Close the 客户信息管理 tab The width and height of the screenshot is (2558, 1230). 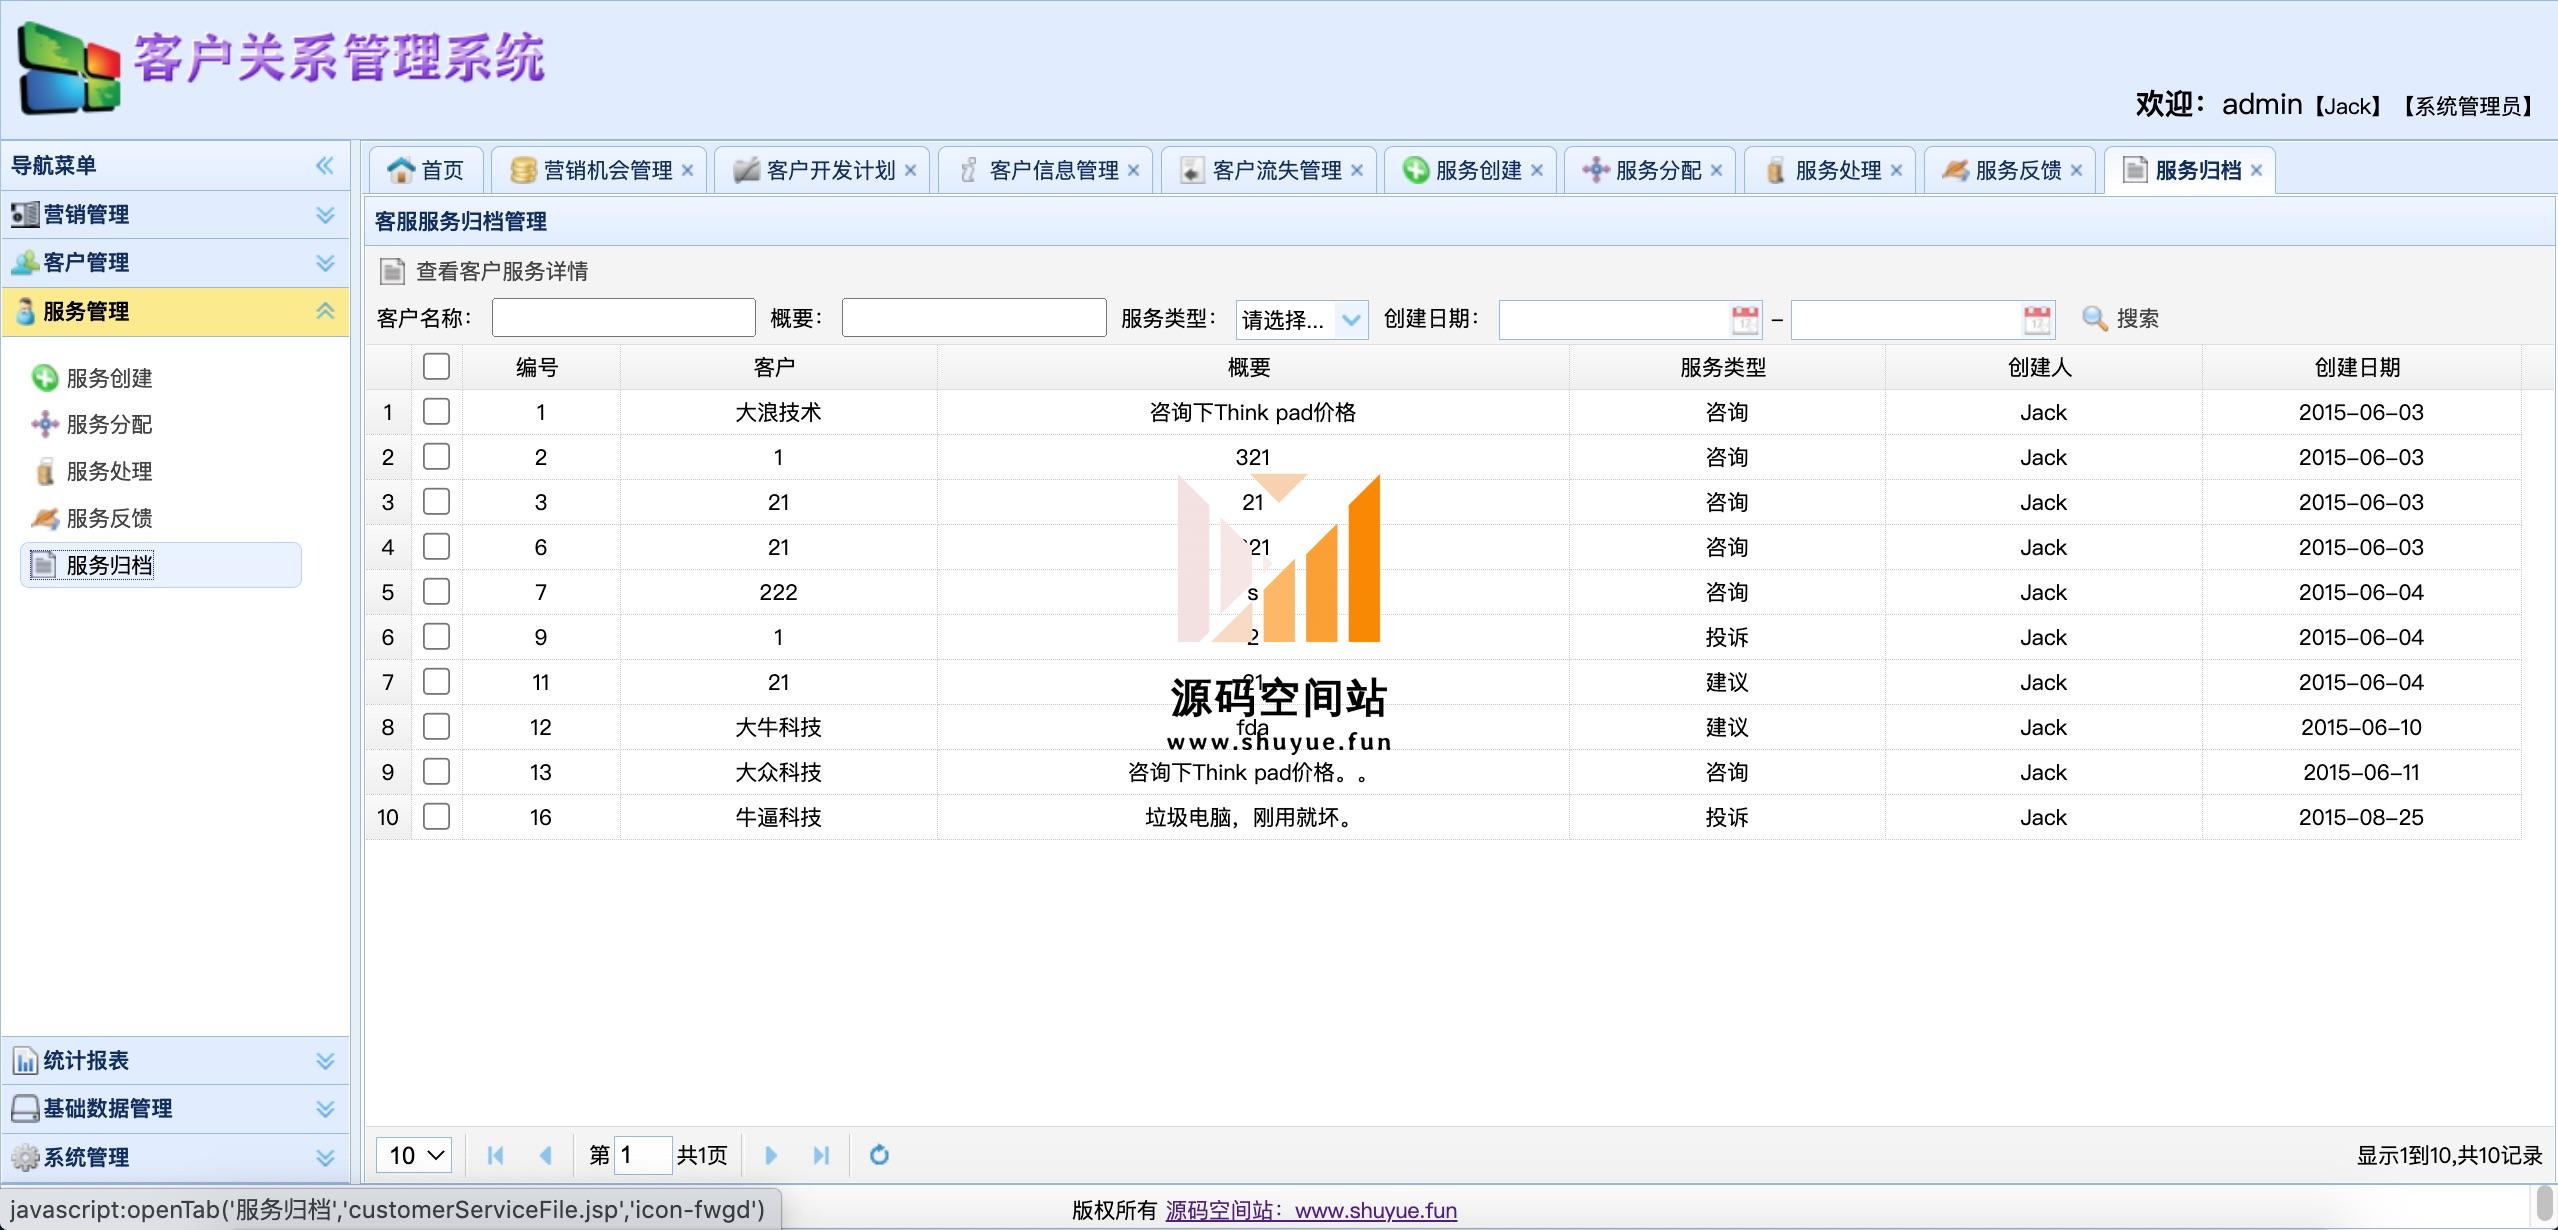1134,170
